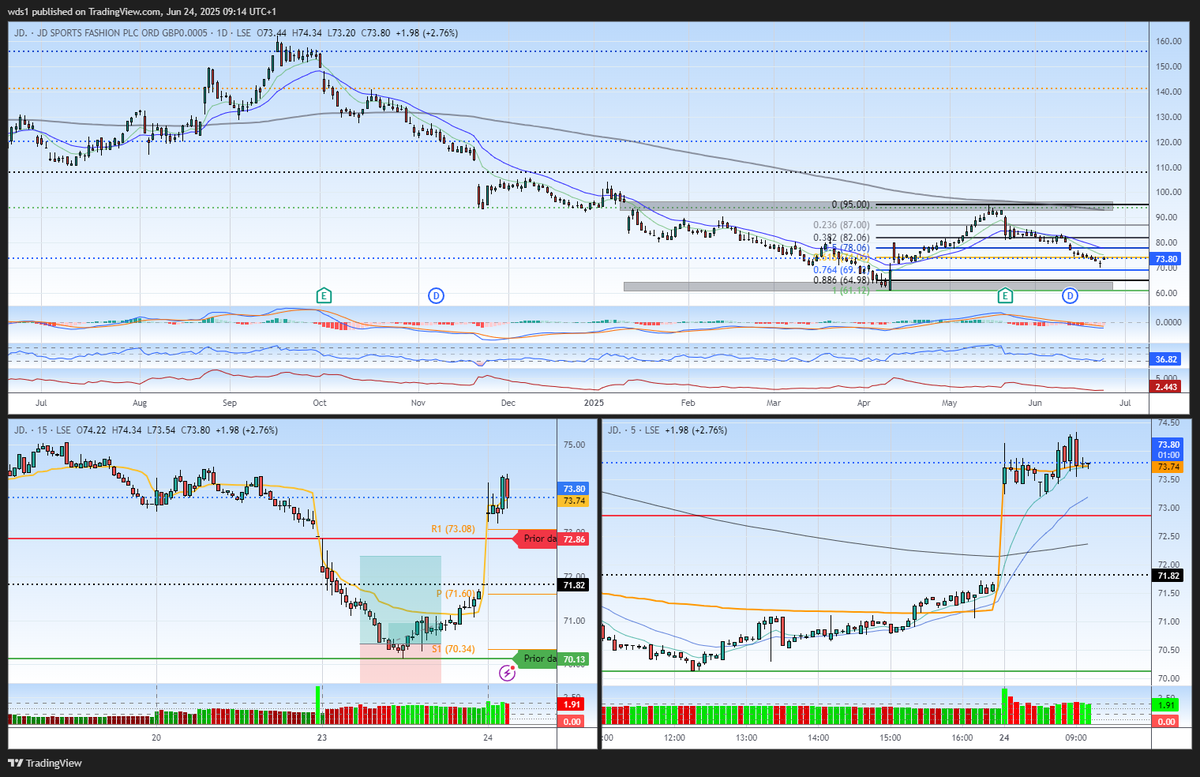
Task: Click the November dividend D marker on daily chart
Action: pos(436,295)
